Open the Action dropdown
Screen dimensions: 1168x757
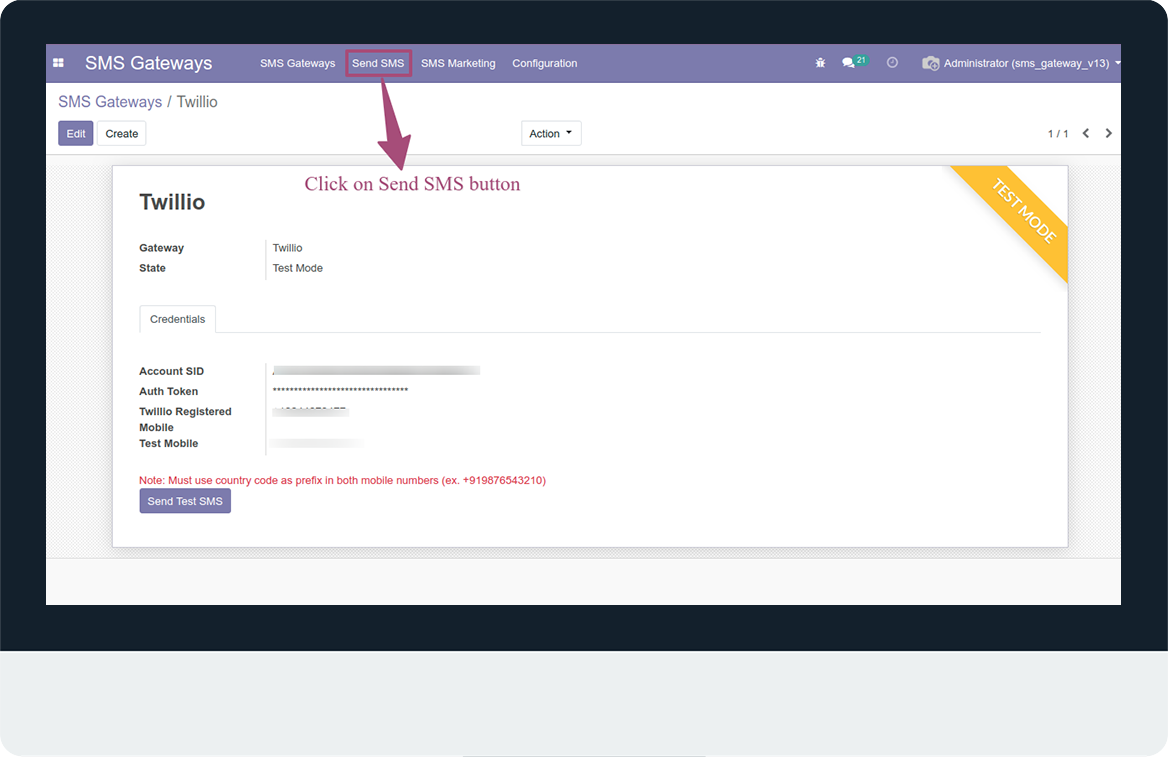[x=551, y=133]
